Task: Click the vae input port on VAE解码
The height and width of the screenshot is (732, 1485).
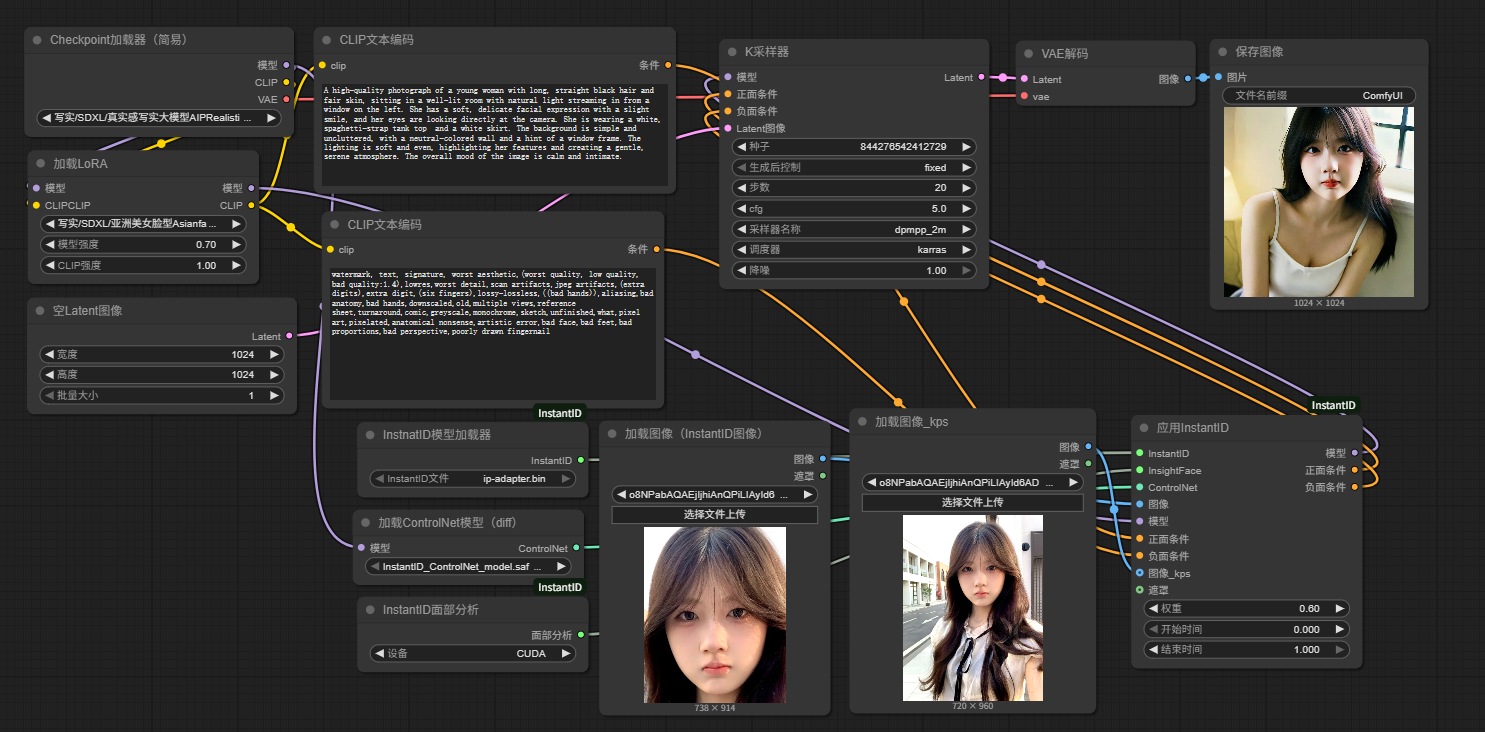Action: [1023, 97]
